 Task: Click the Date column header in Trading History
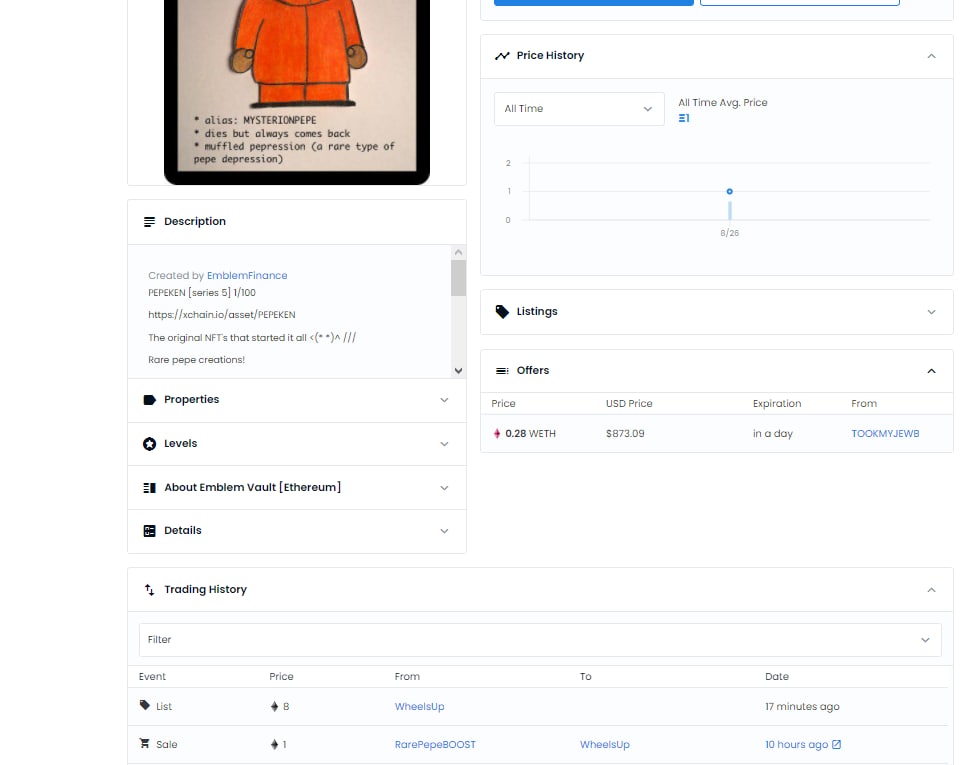tap(777, 676)
